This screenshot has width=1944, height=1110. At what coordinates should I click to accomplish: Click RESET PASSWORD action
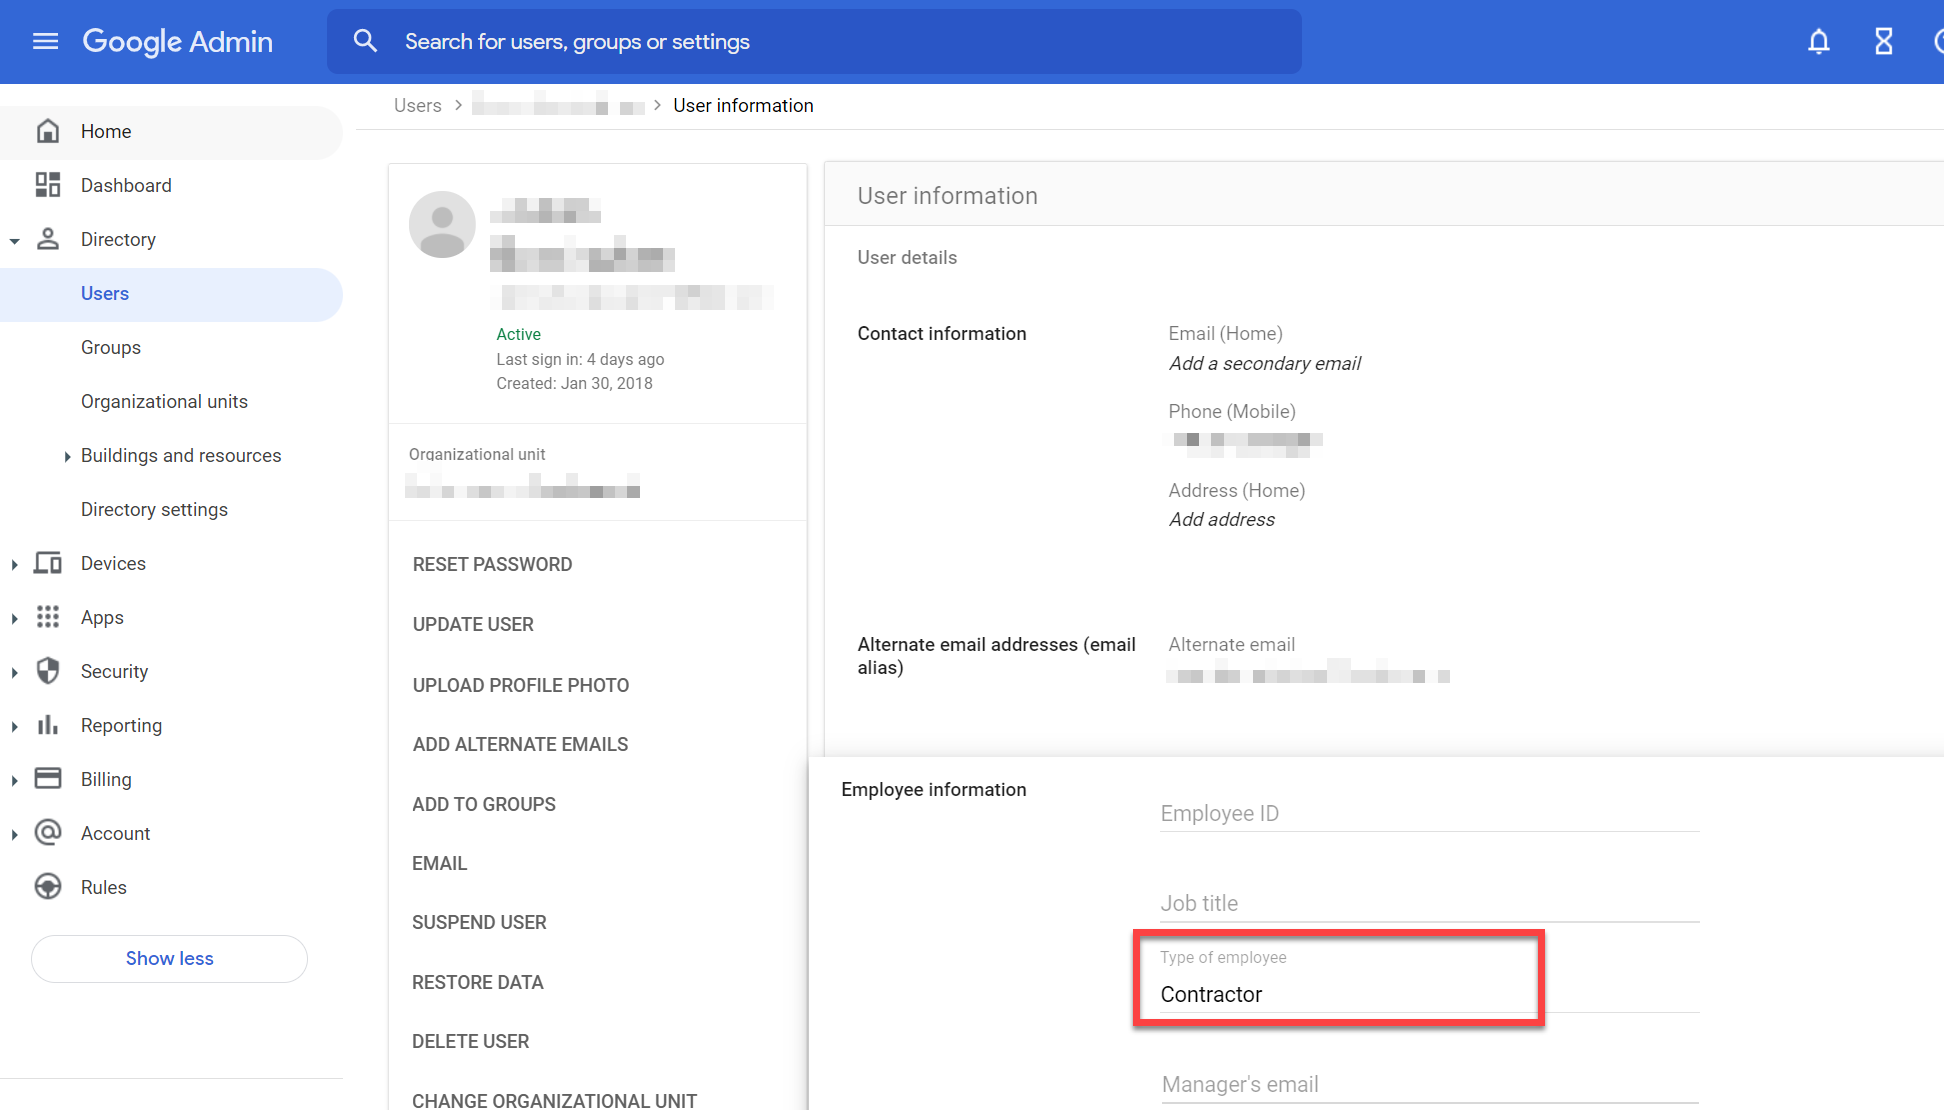pyautogui.click(x=492, y=564)
